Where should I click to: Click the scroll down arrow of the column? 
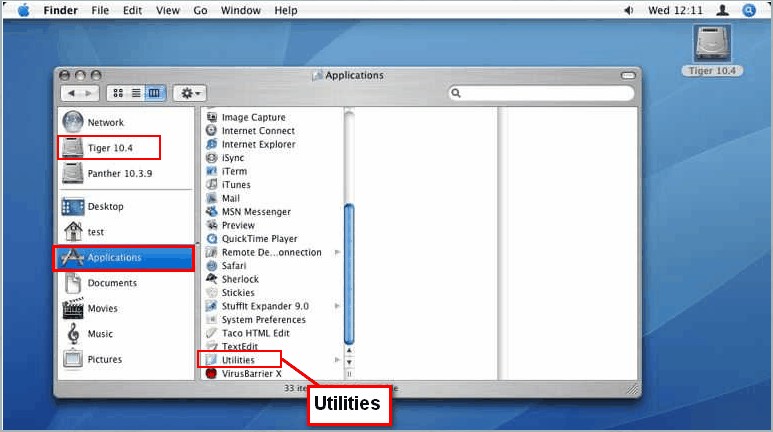[x=349, y=362]
